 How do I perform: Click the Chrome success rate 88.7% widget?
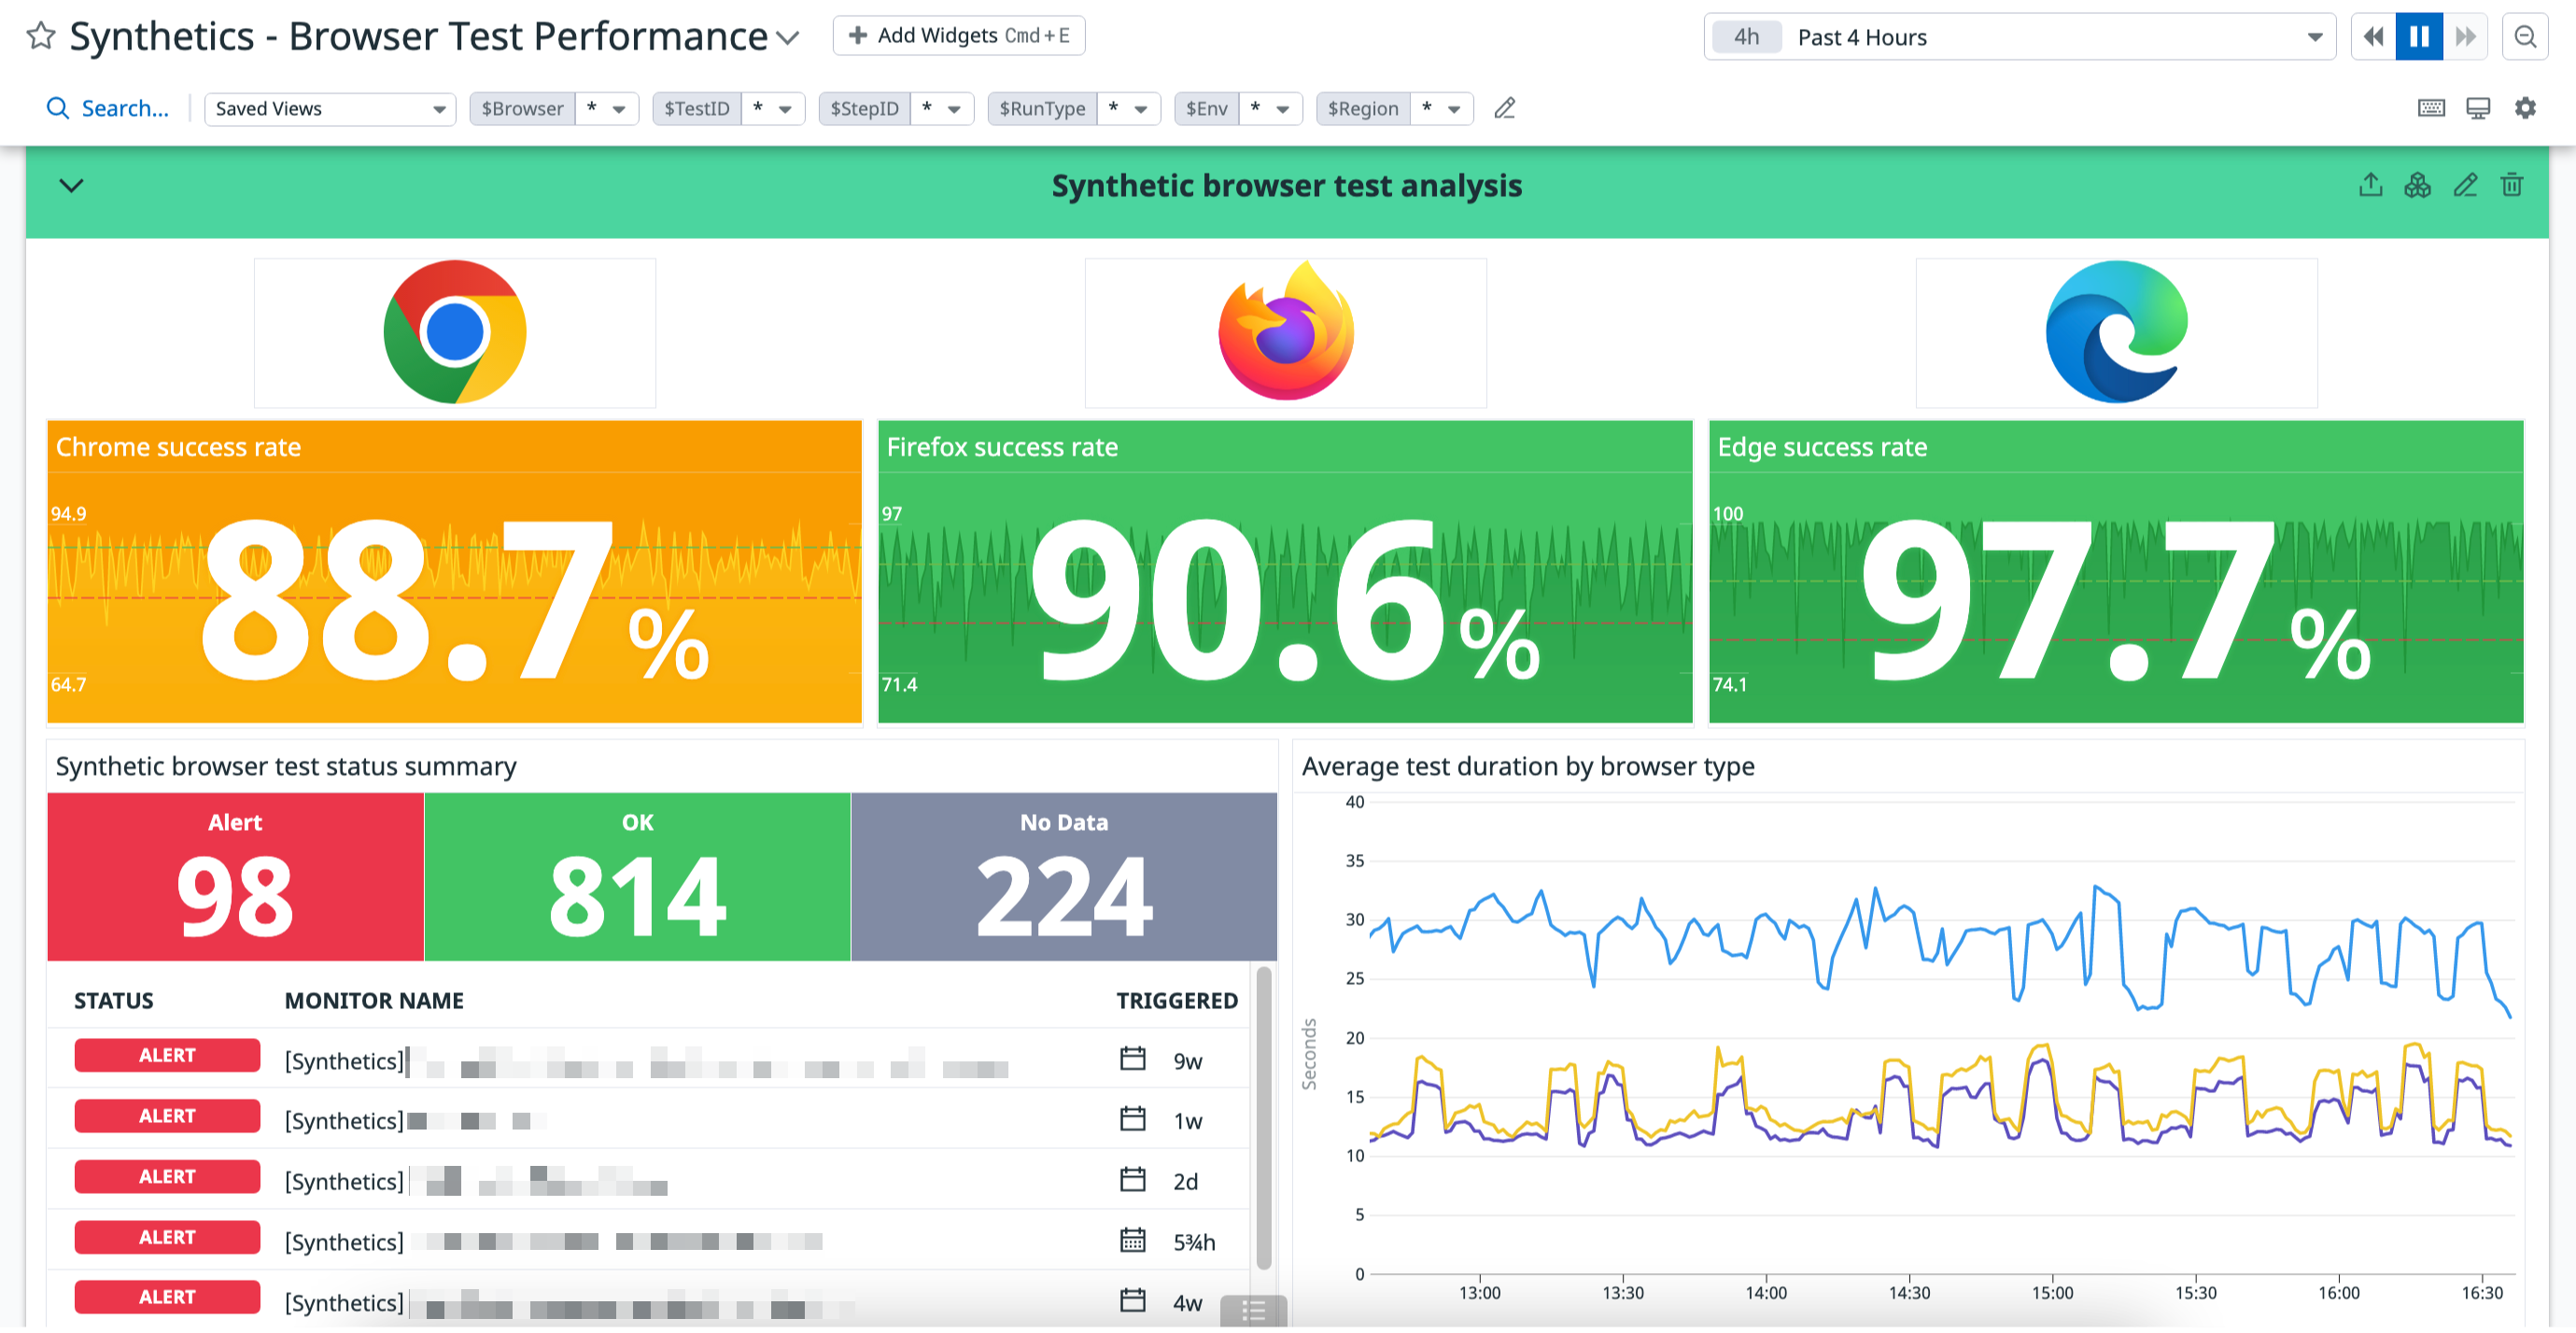pyautogui.click(x=455, y=572)
